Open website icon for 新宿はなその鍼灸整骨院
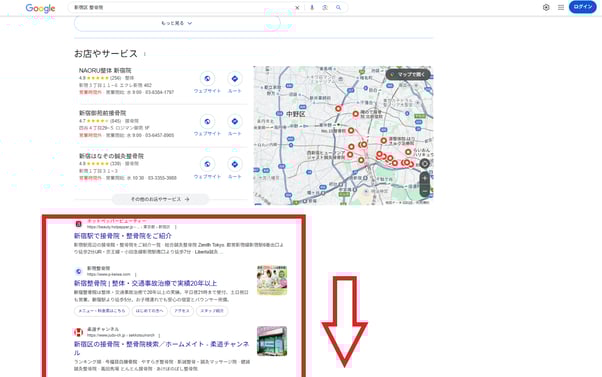The height and width of the screenshot is (377, 602). (x=207, y=164)
